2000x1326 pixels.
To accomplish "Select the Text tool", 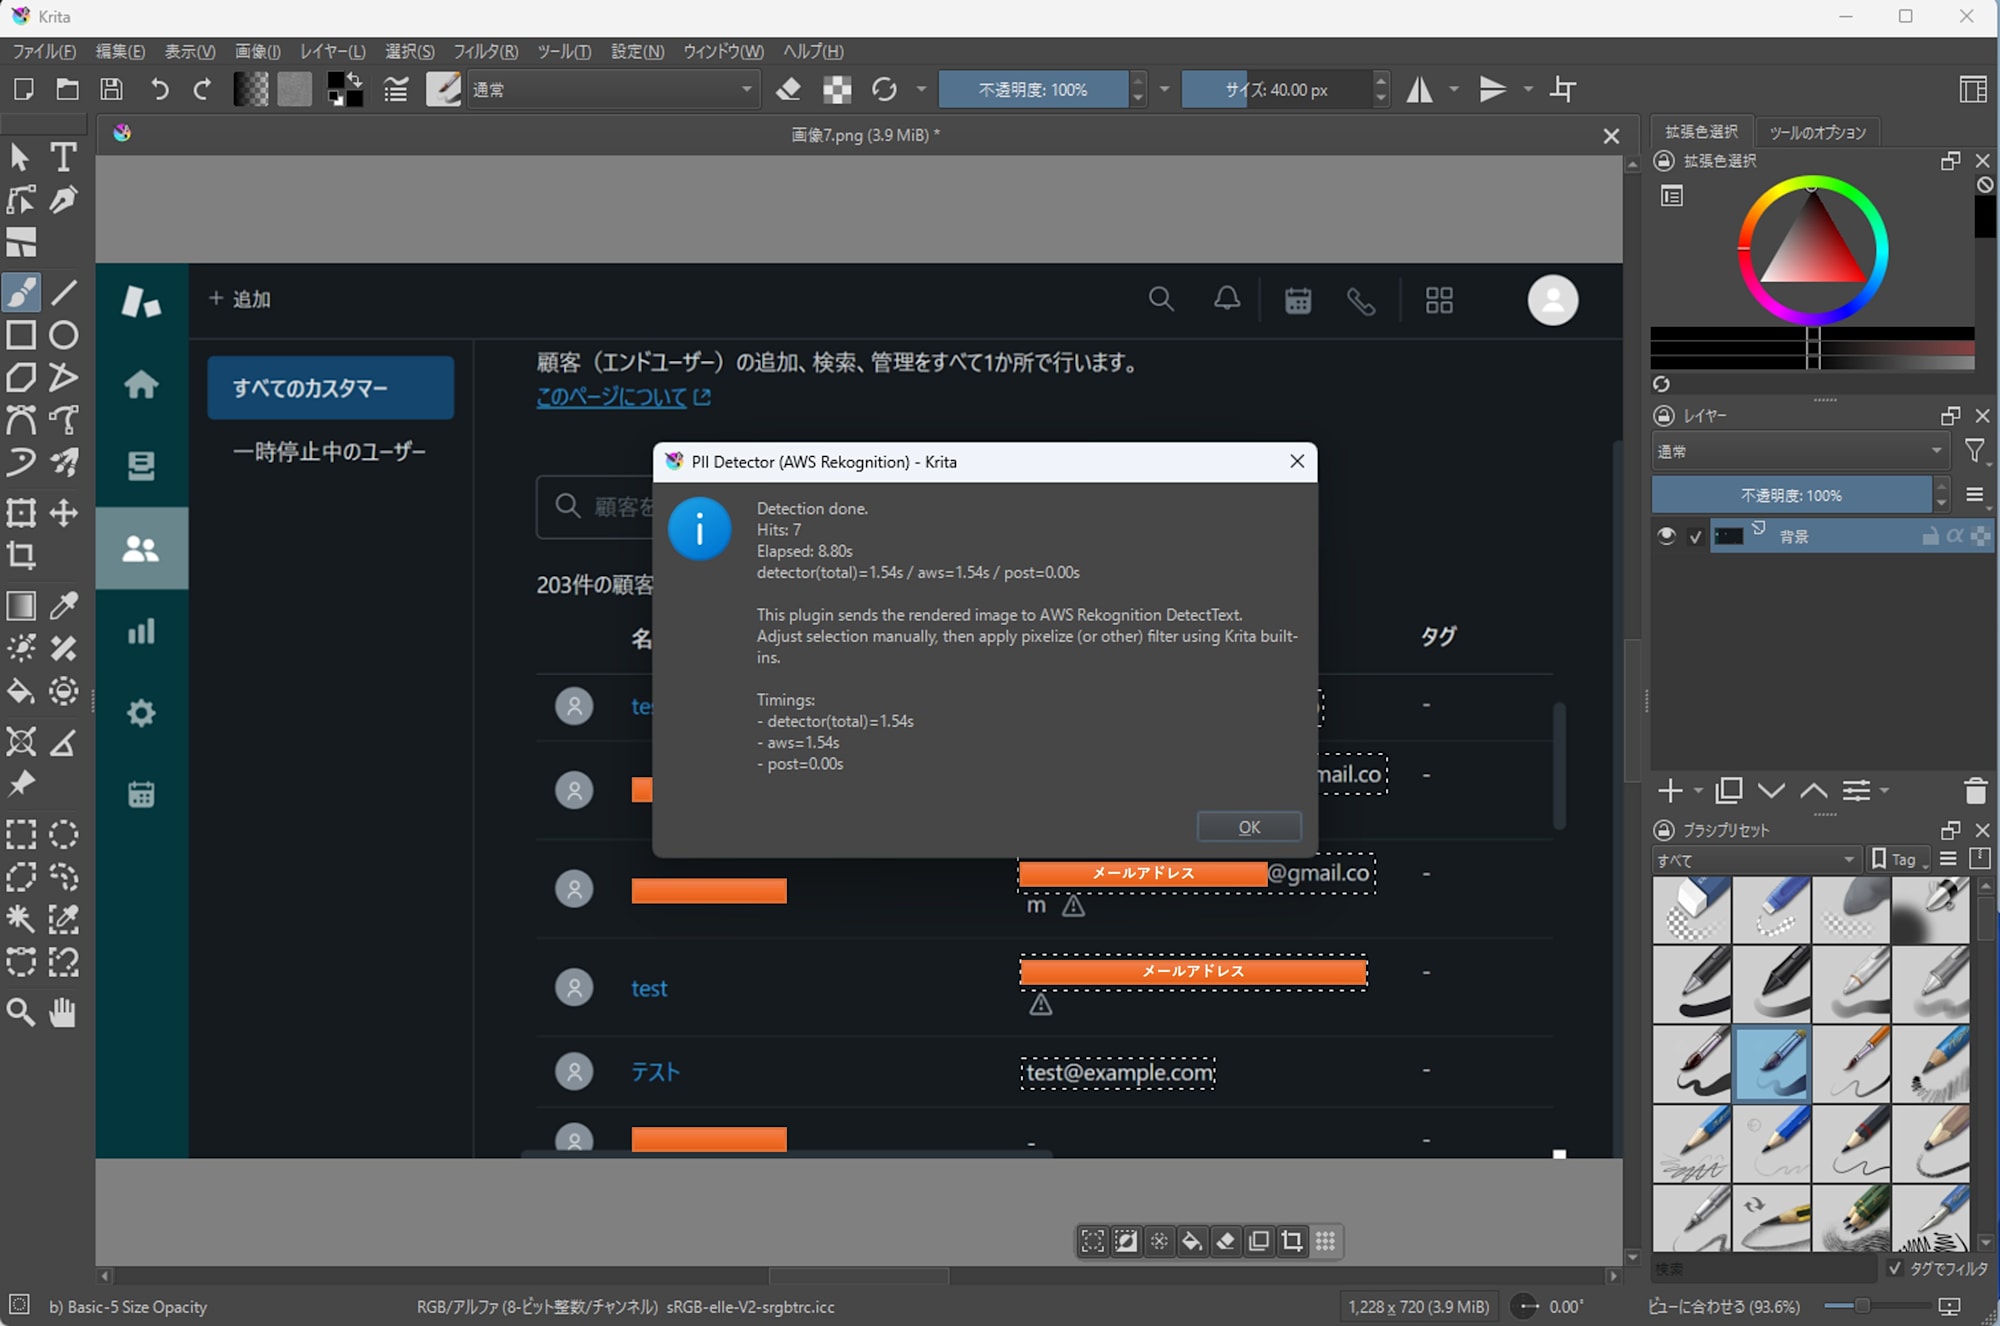I will (63, 157).
